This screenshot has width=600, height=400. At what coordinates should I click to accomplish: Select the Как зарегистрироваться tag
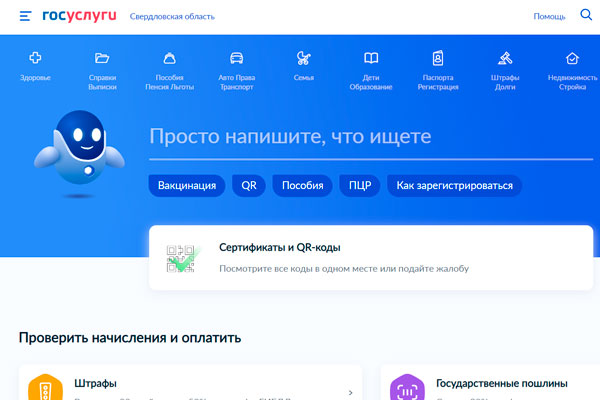[455, 186]
